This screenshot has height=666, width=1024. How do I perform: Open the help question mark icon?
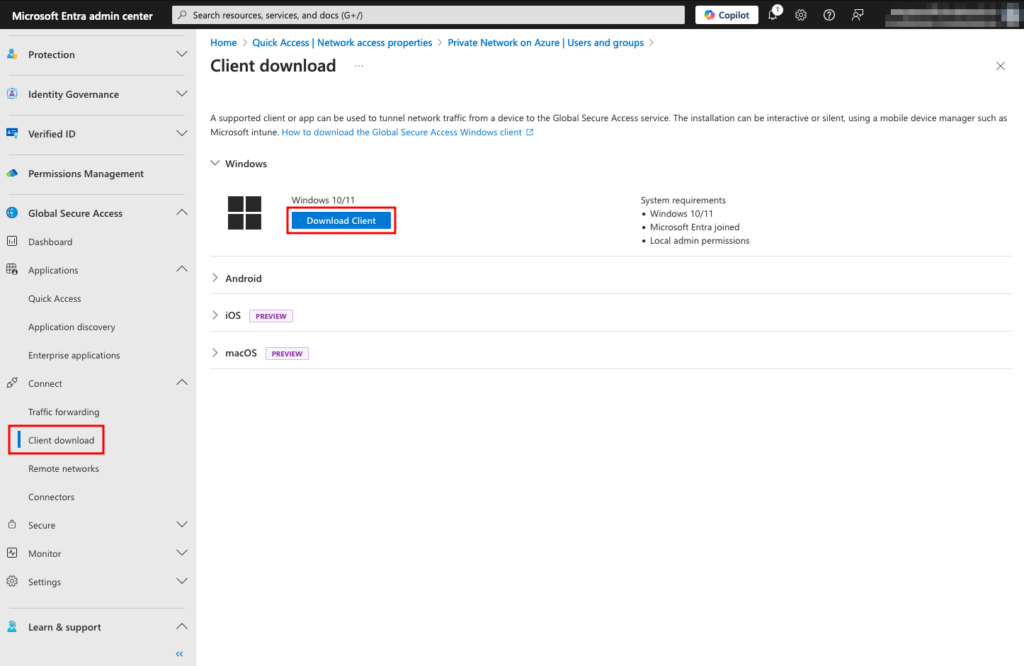(x=829, y=15)
